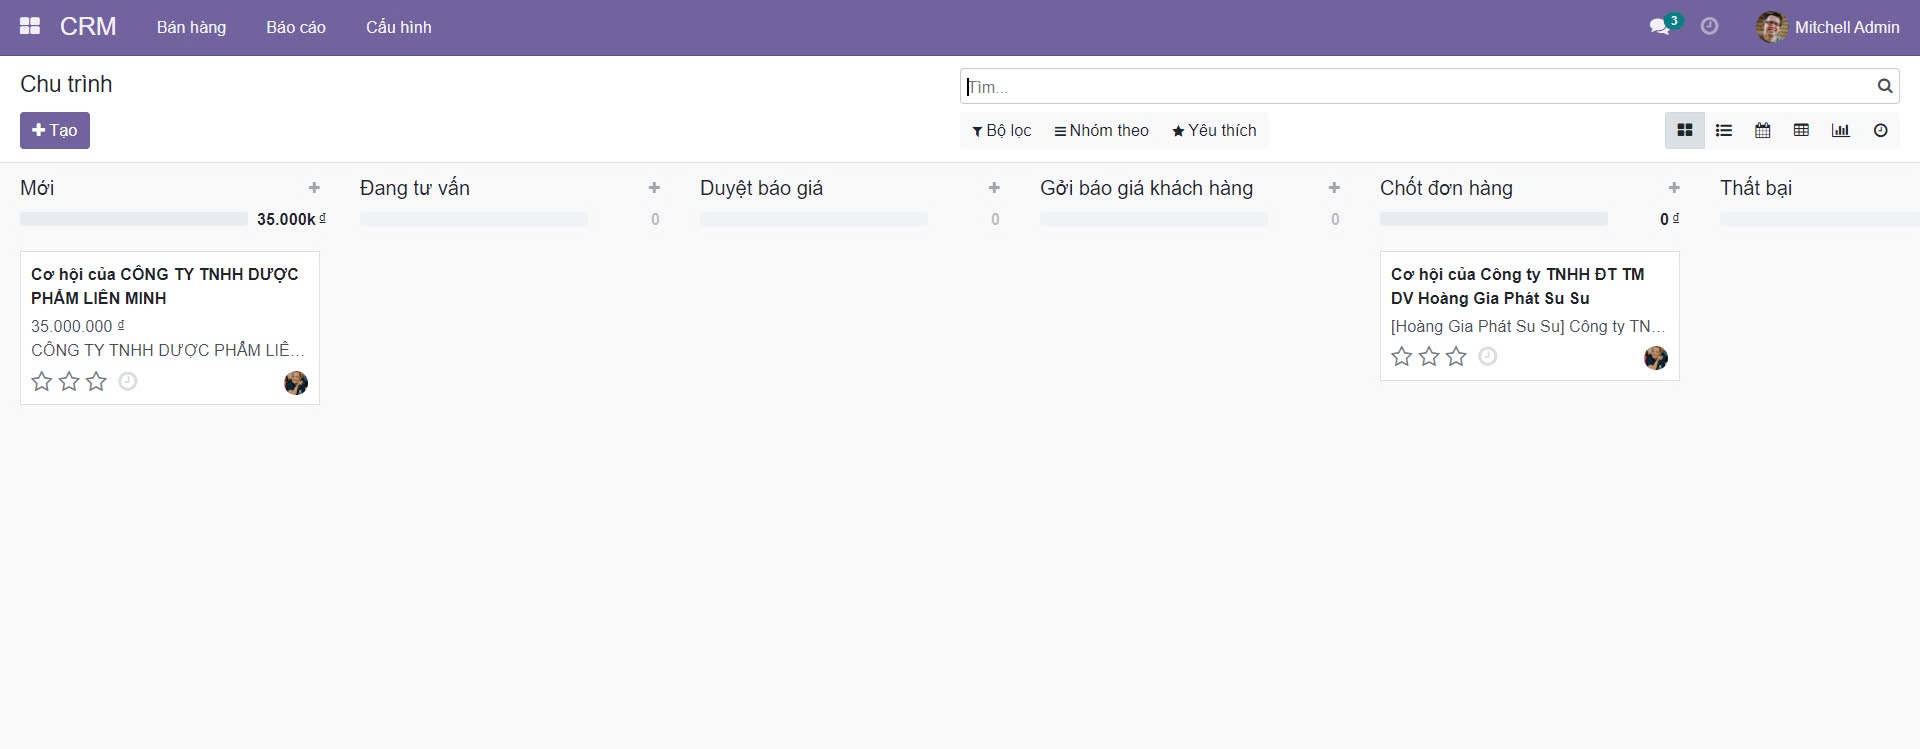1920x749 pixels.
Task: Set third star priority on LIÊN MINH card
Action: 96,382
